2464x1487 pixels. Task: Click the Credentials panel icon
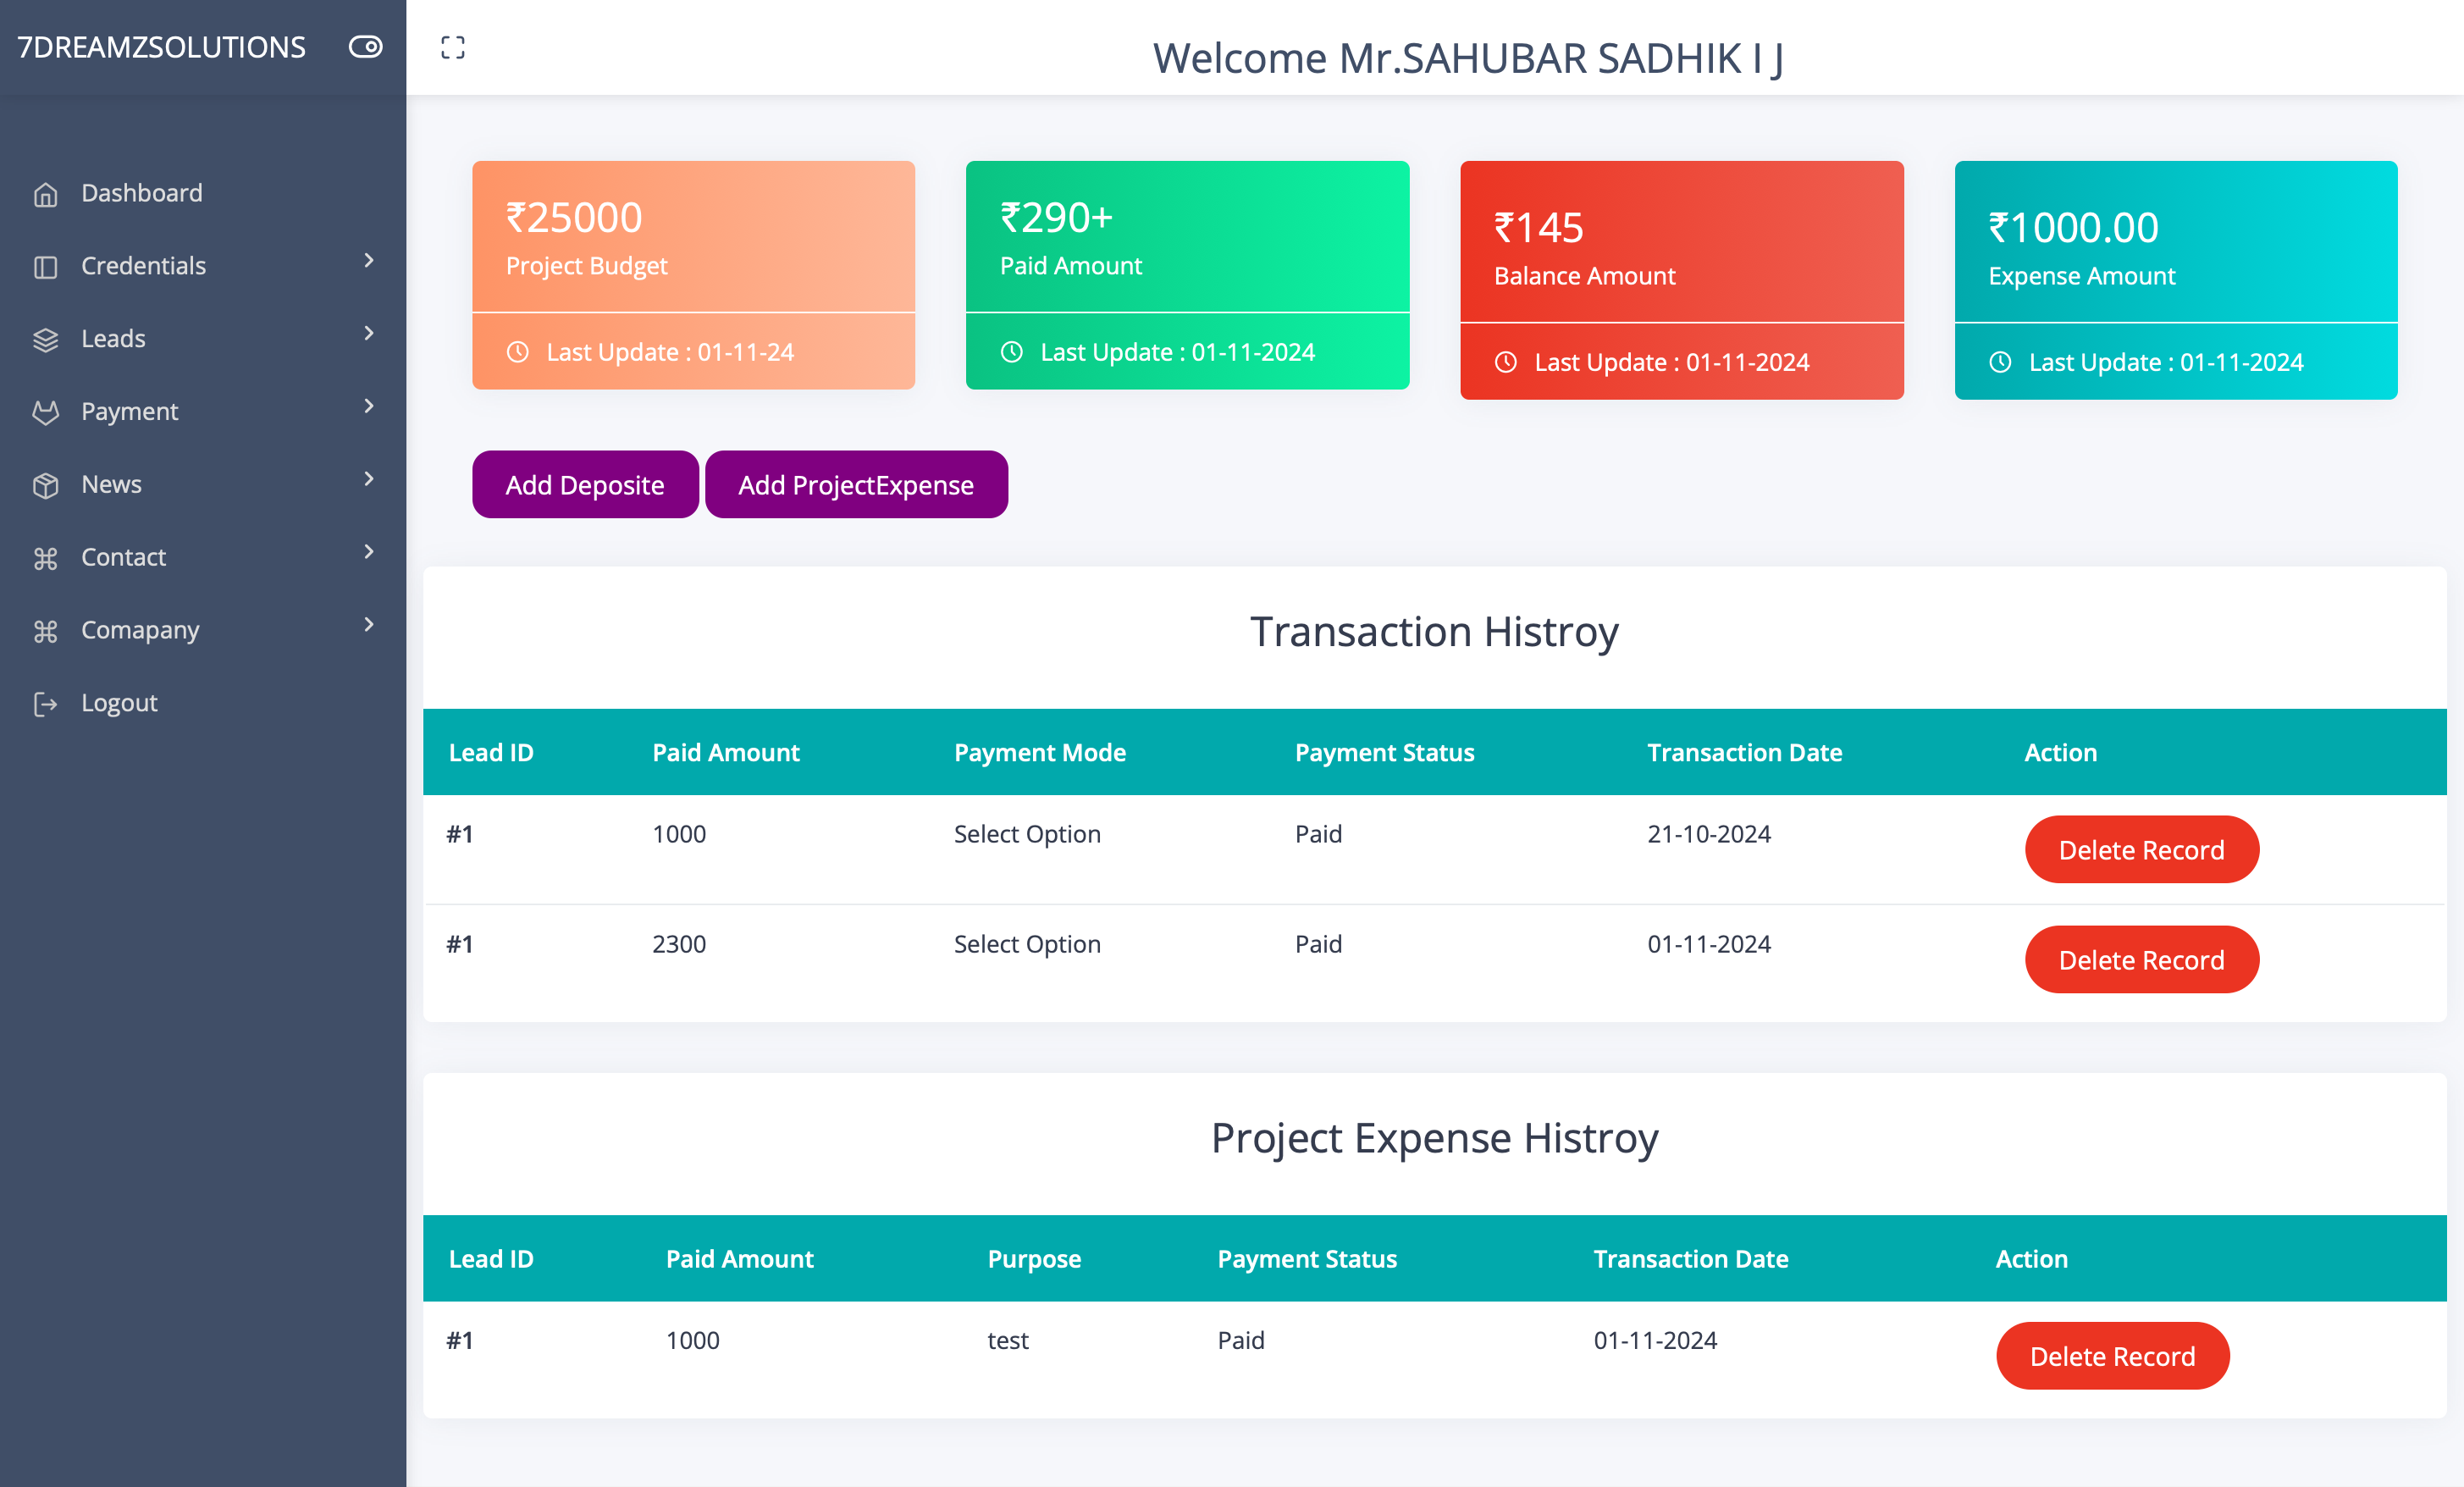click(45, 267)
